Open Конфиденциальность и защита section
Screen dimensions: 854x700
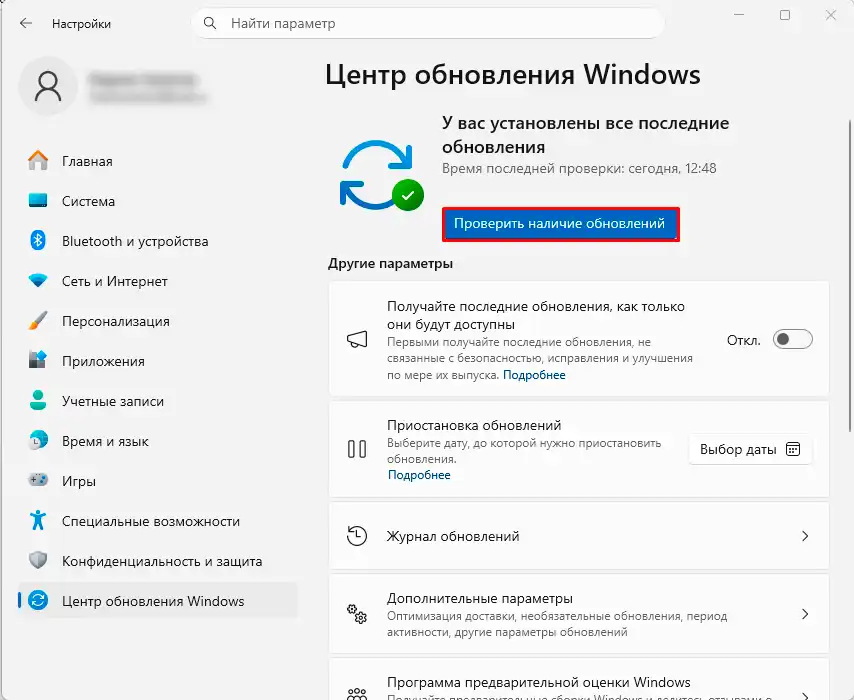point(158,561)
